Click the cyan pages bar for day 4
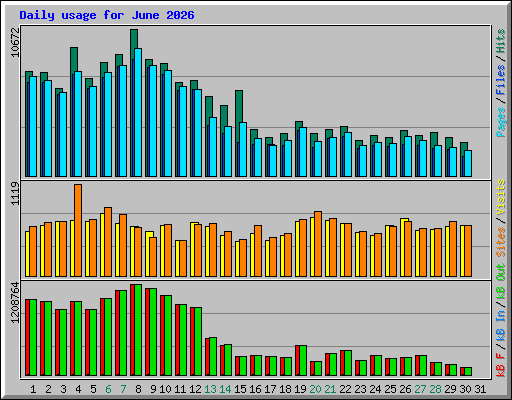The image size is (512, 400). pyautogui.click(x=78, y=124)
